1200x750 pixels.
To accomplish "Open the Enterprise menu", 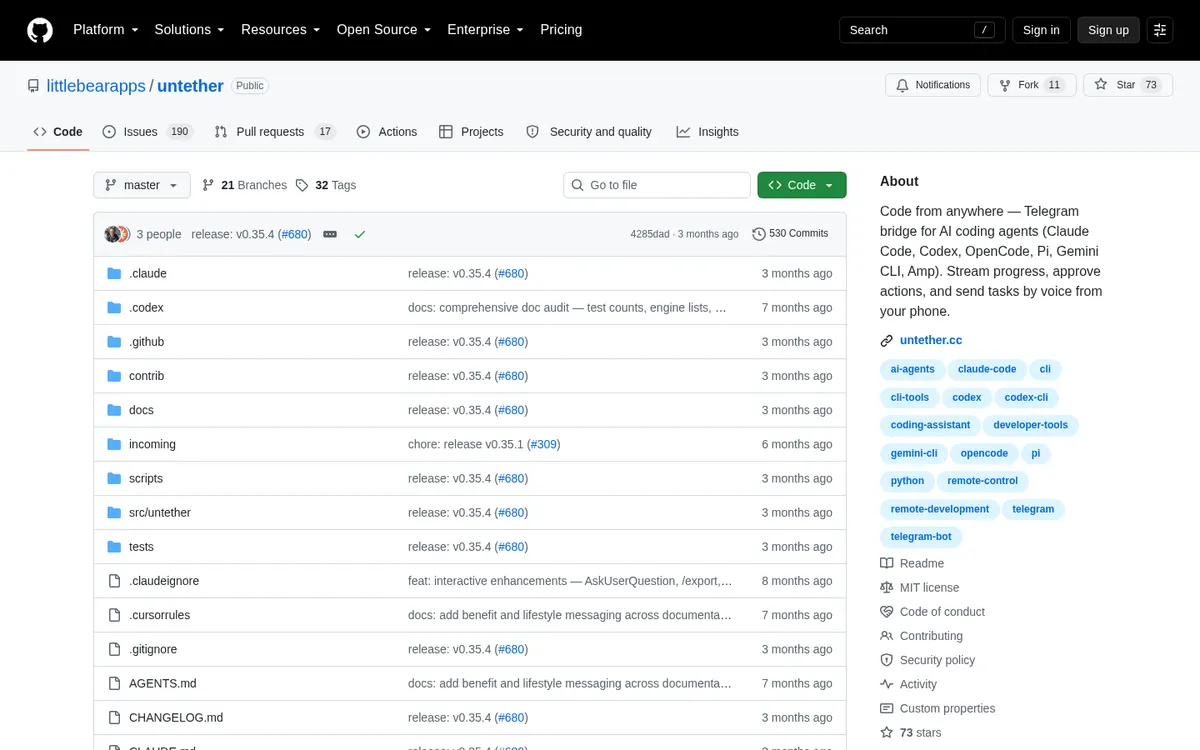I will 485,30.
